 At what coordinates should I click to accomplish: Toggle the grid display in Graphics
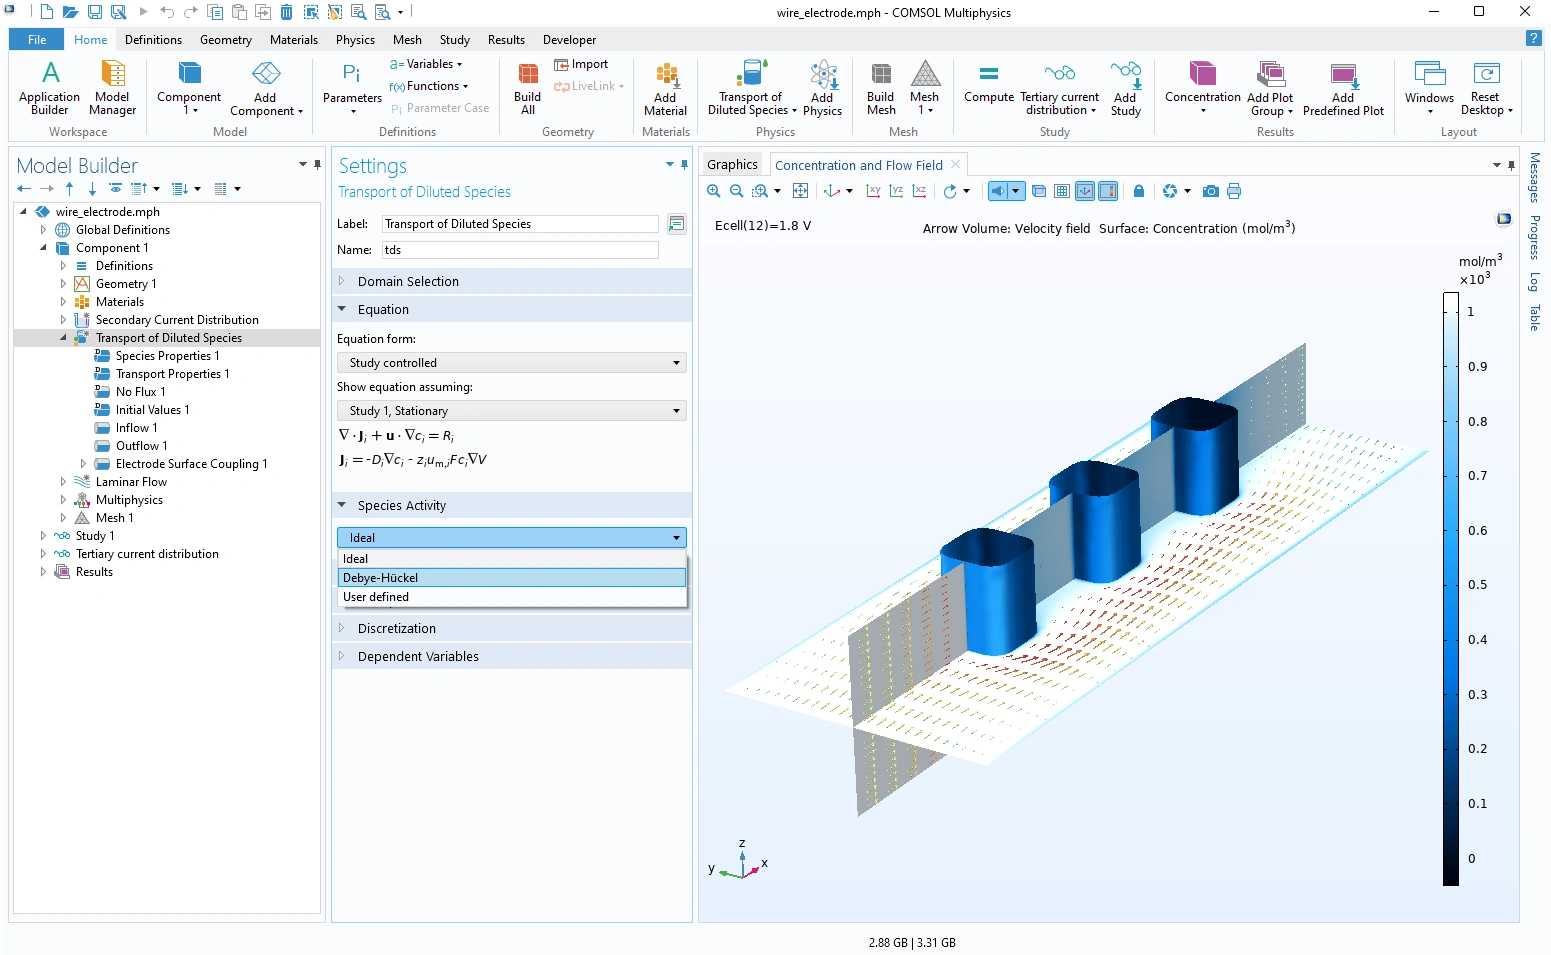[1062, 191]
